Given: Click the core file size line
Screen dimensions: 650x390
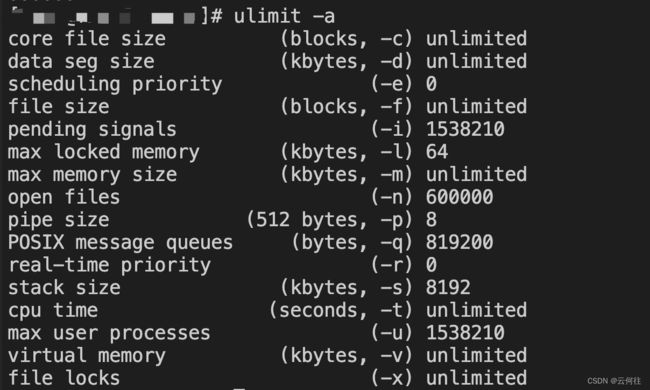Looking at the screenshot, I should click(267, 39).
